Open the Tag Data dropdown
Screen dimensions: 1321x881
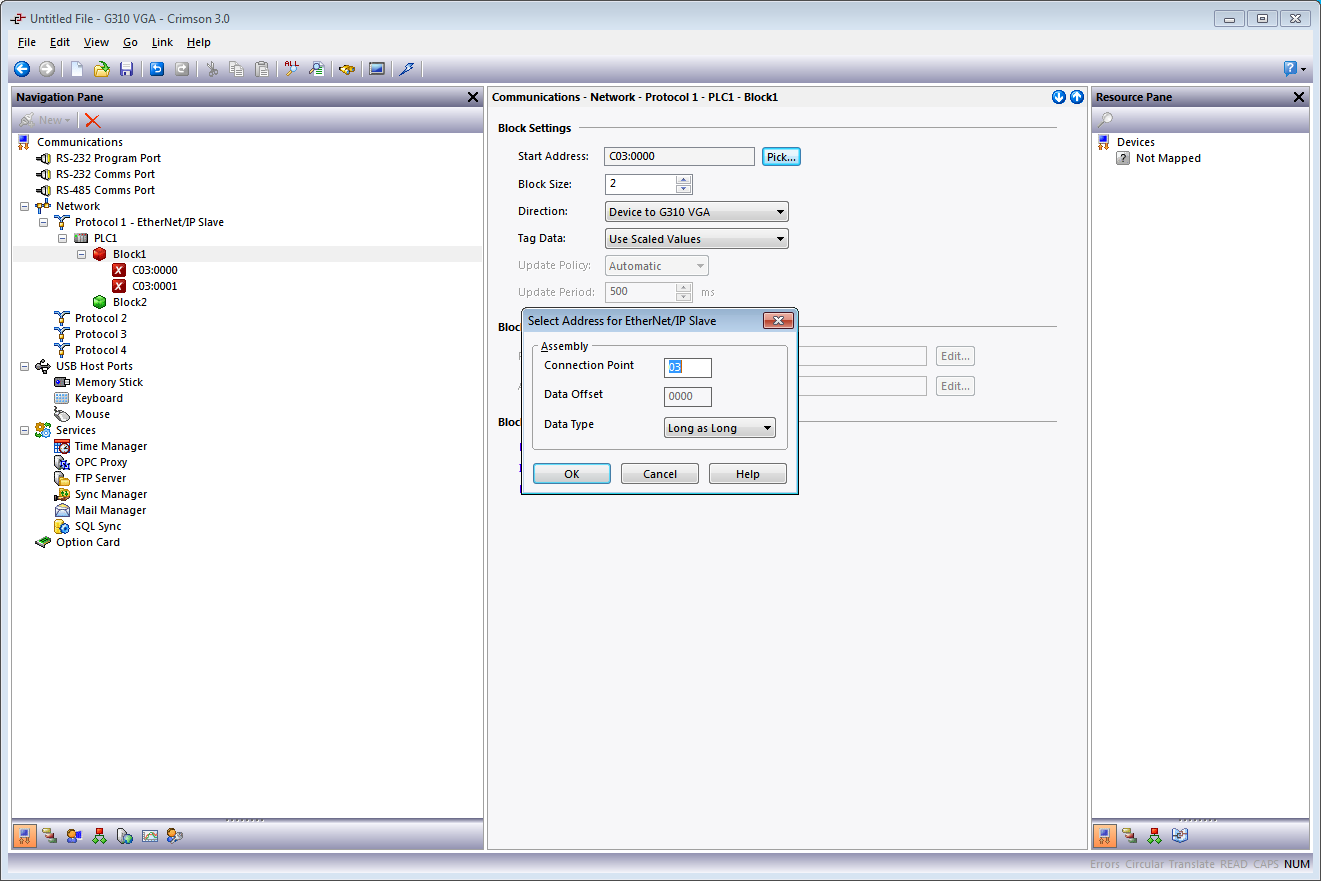pos(697,239)
